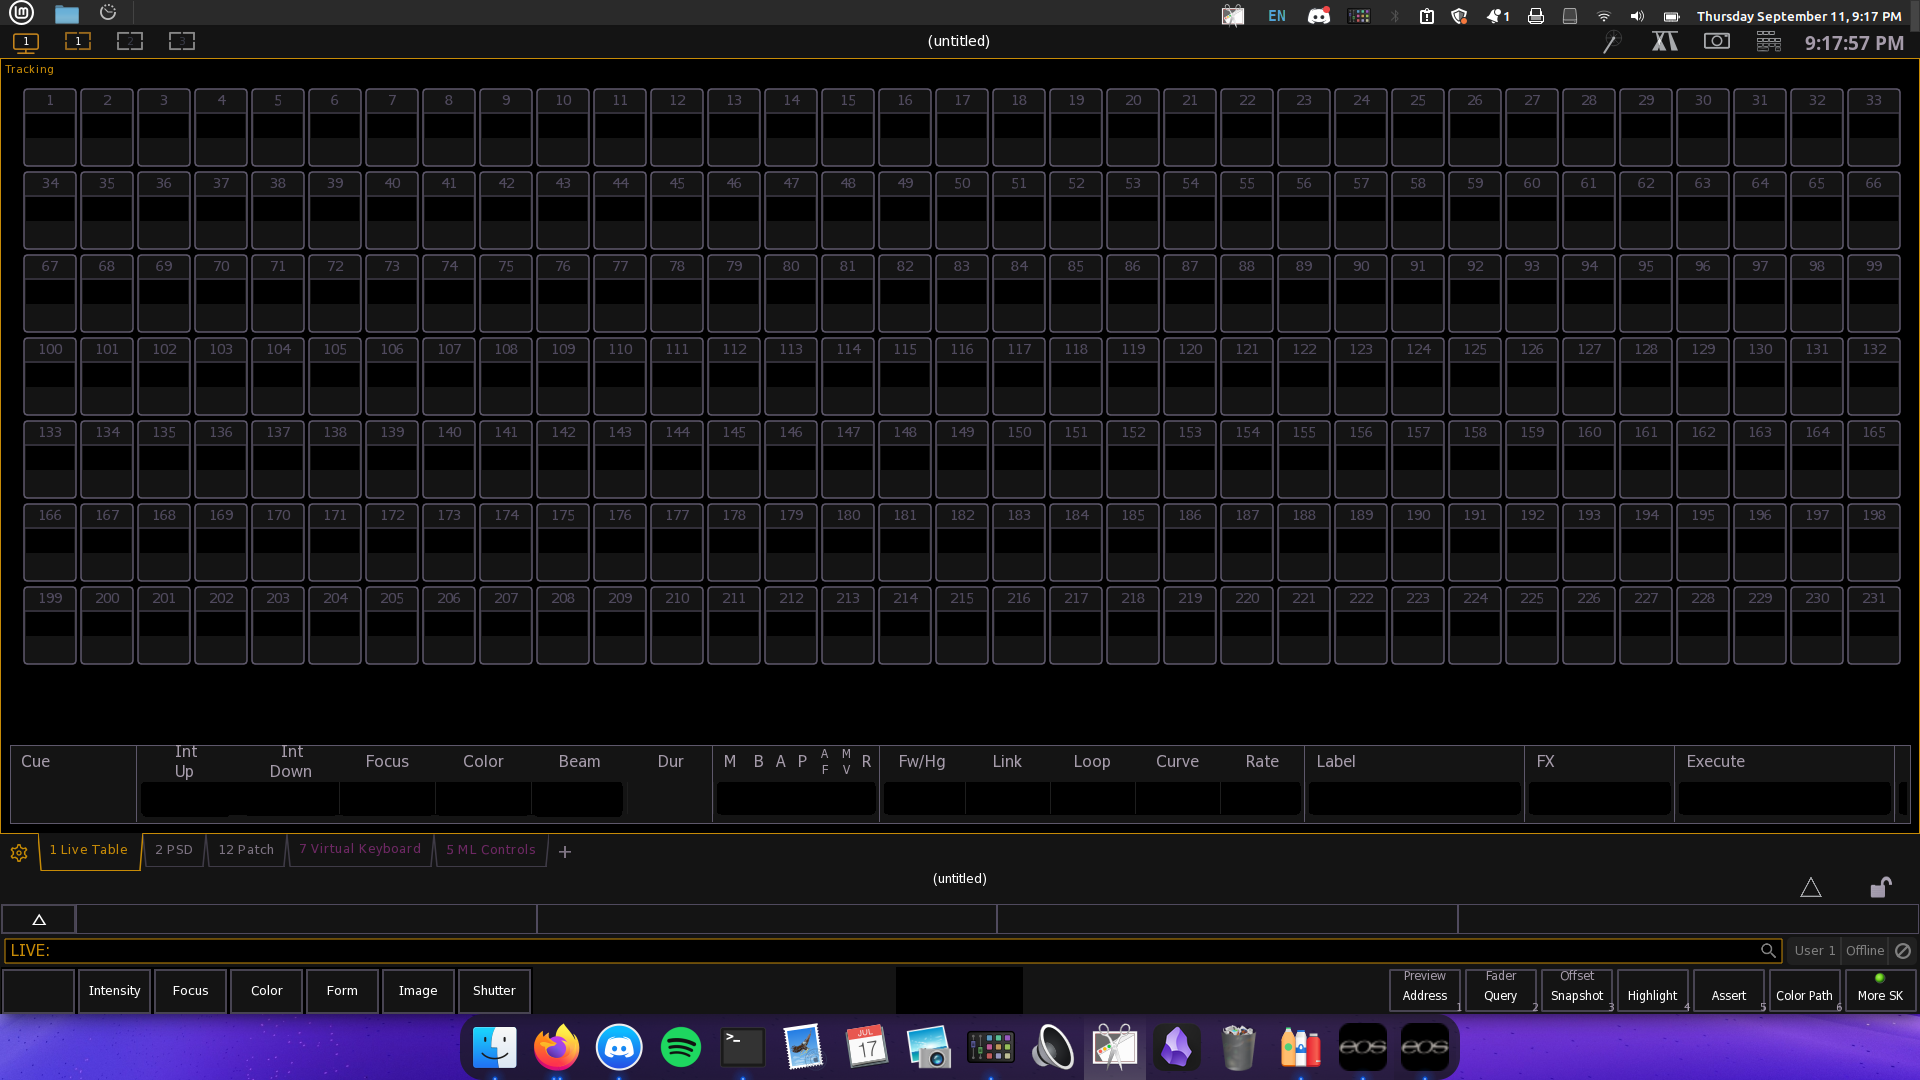The width and height of the screenshot is (1920, 1080).
Task: Click the triangle indicator above command line
Action: pyautogui.click(x=1810, y=888)
